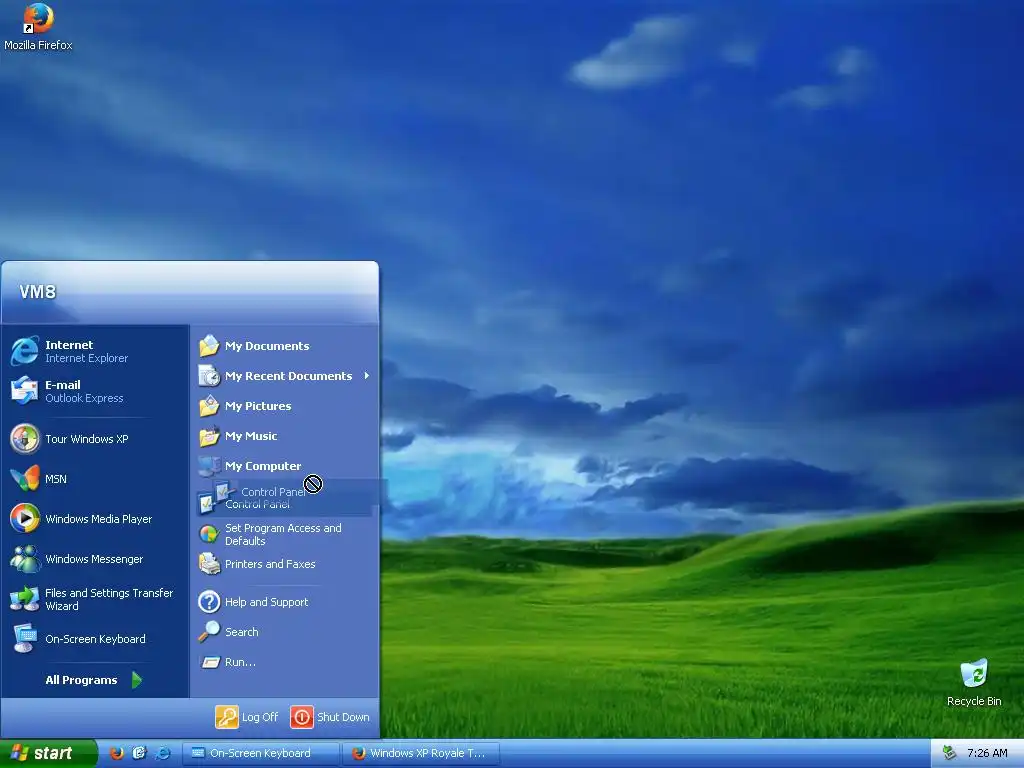Click the Tour Windows XP icon
1024x768 pixels.
25,439
